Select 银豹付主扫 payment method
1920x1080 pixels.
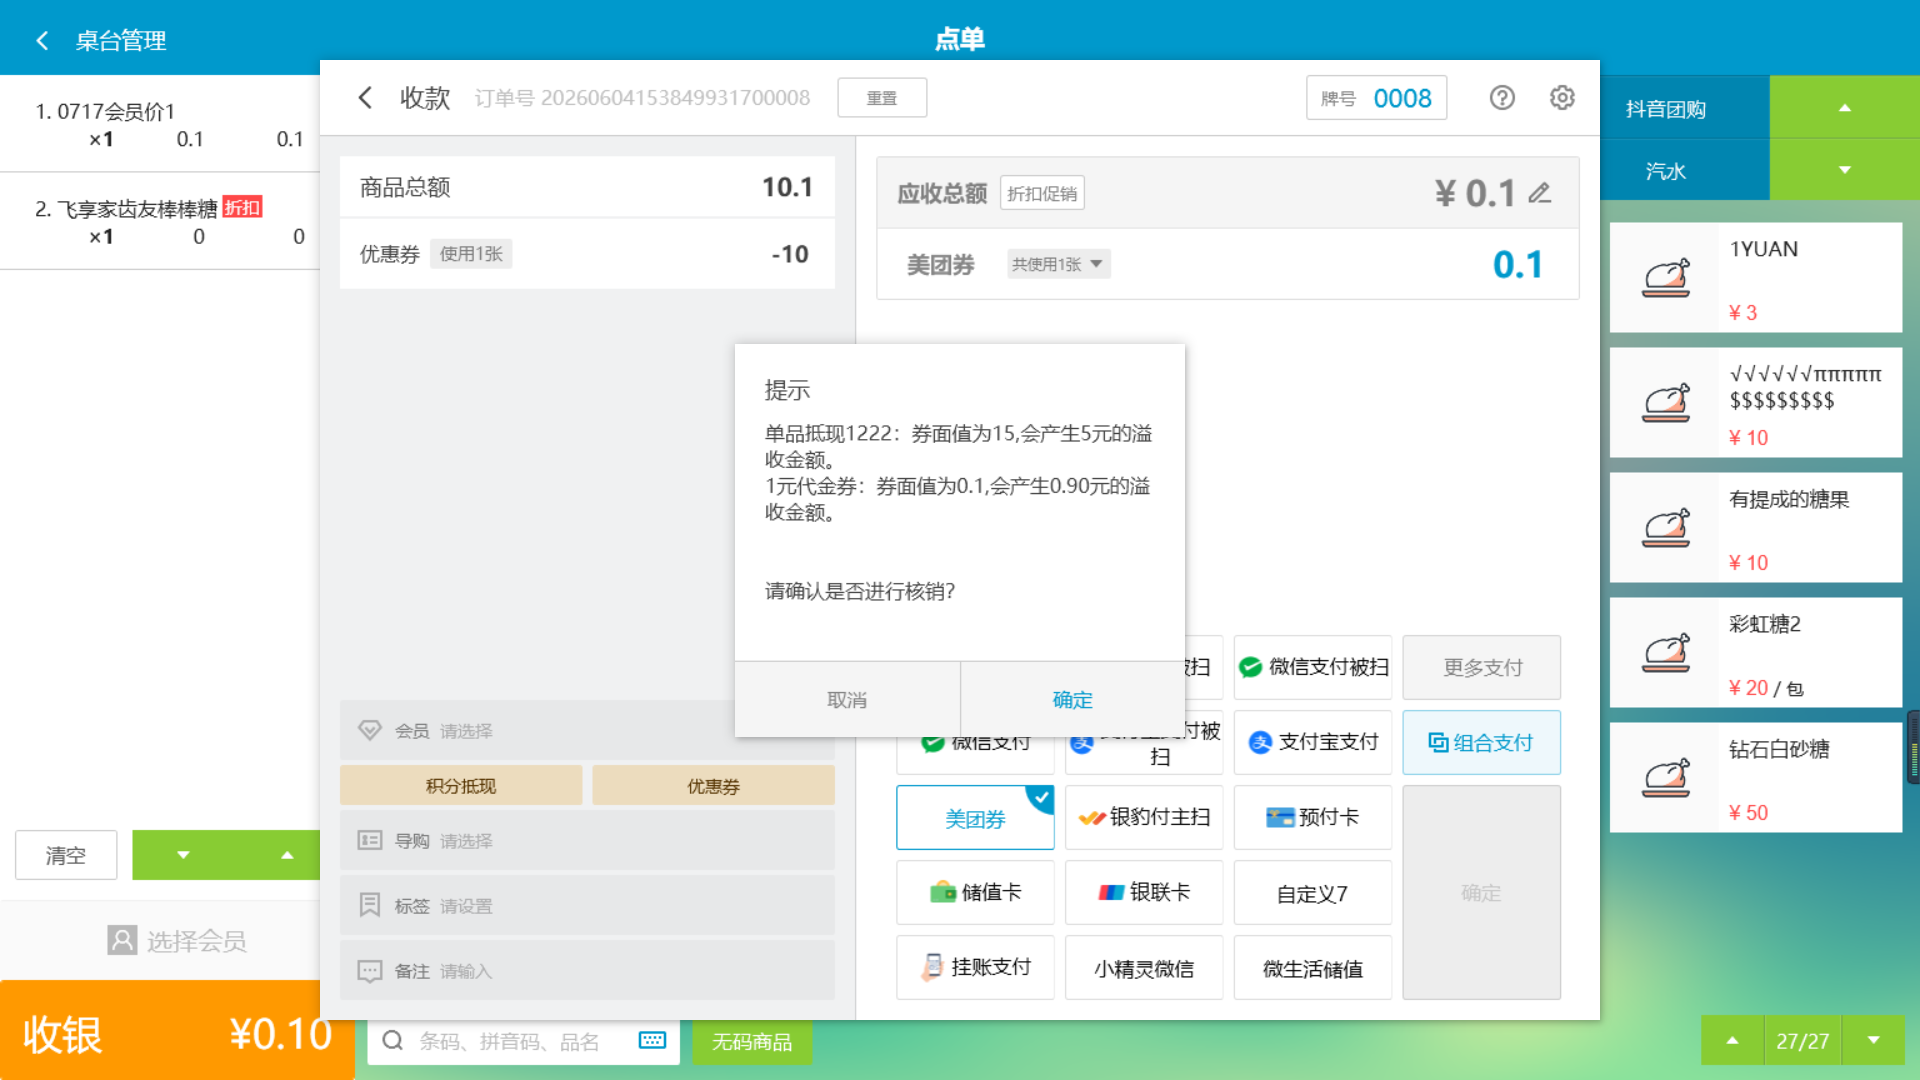(x=1144, y=817)
